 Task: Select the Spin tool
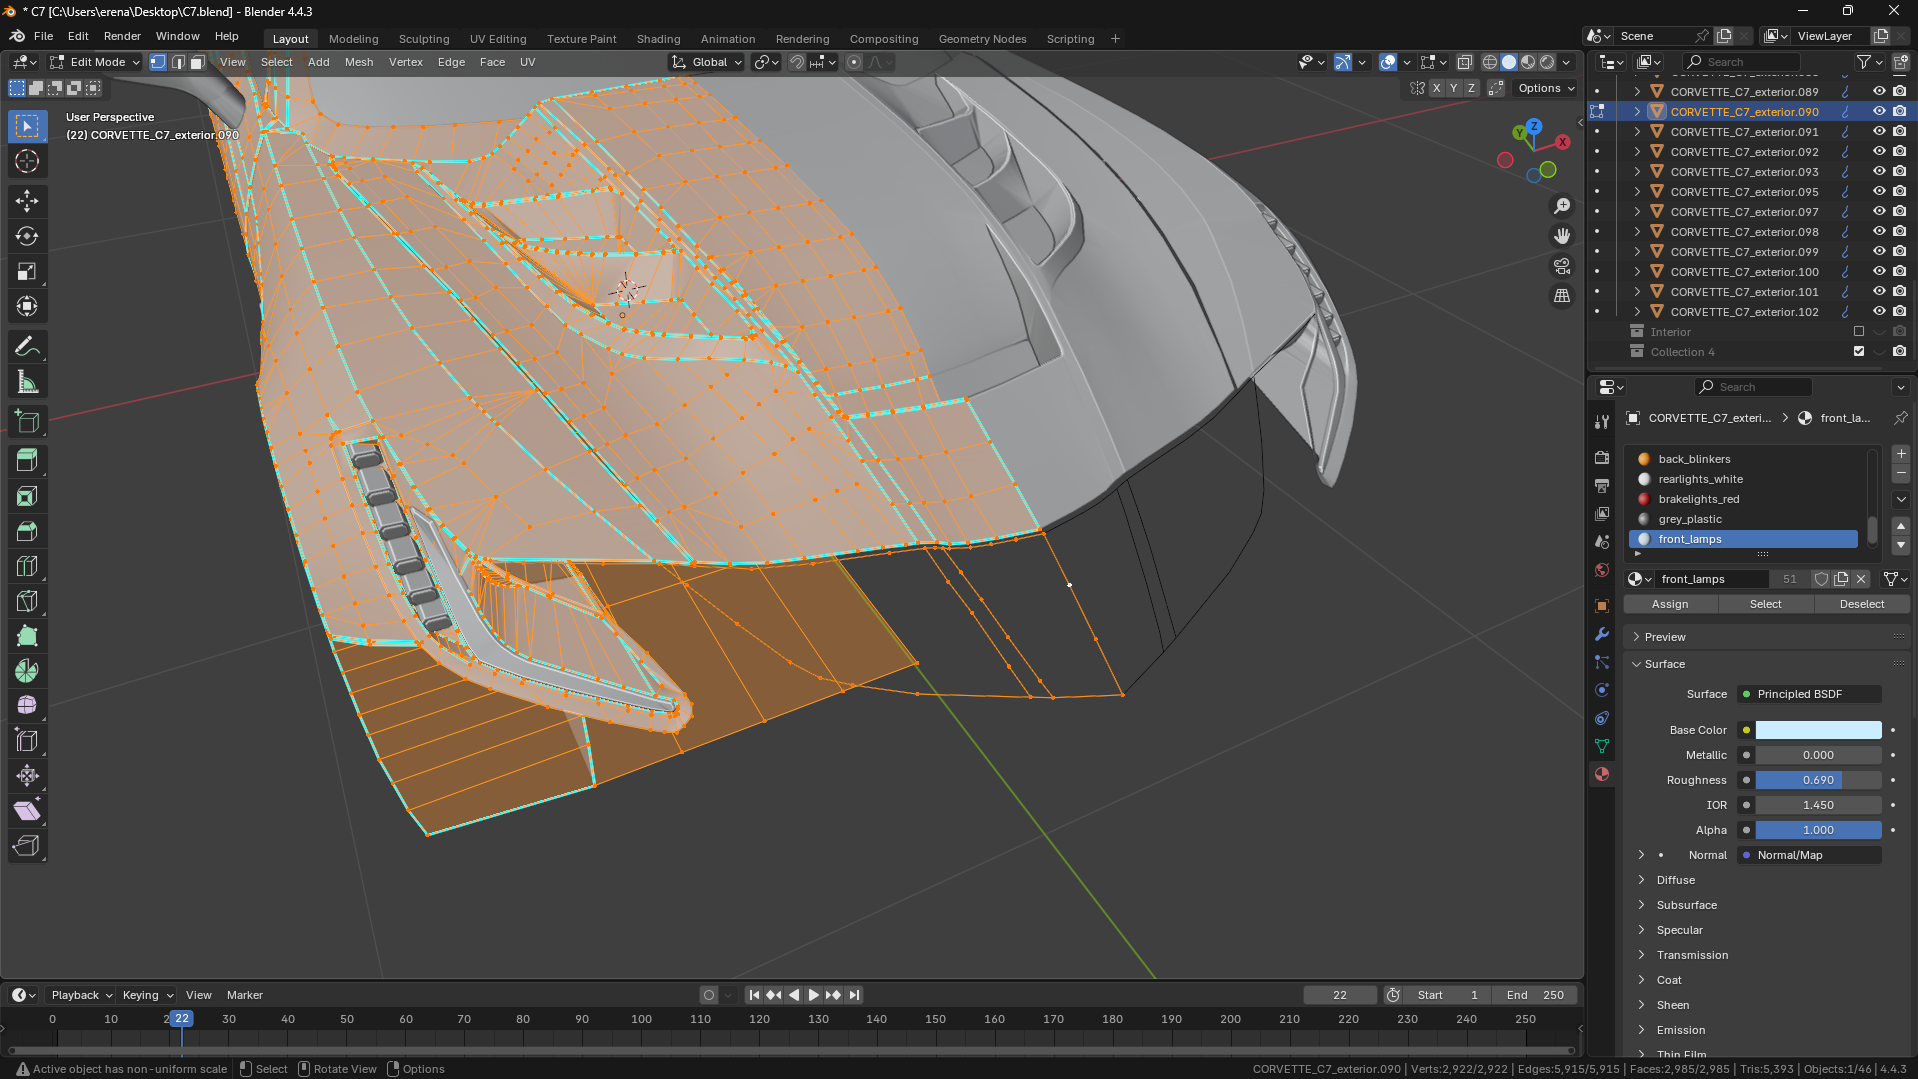pyautogui.click(x=27, y=671)
